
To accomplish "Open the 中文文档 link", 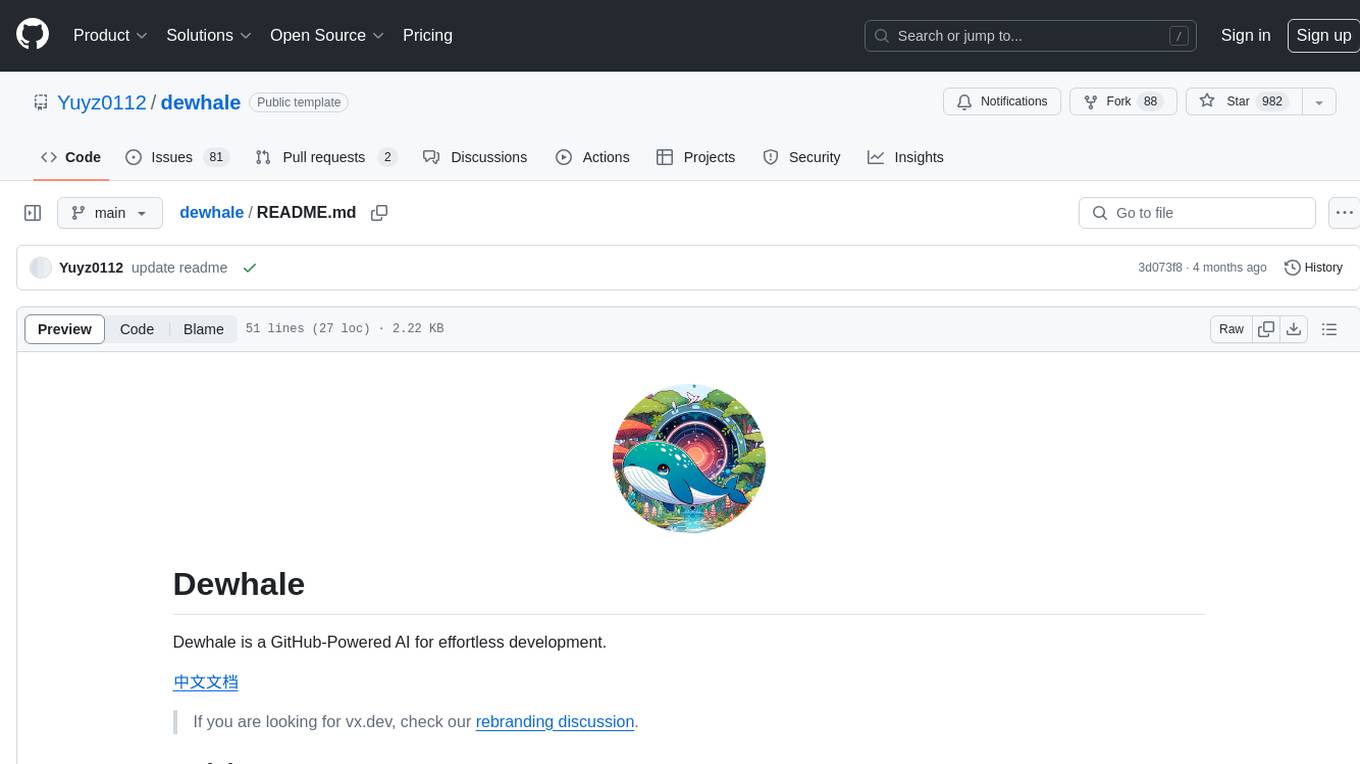I will click(205, 682).
